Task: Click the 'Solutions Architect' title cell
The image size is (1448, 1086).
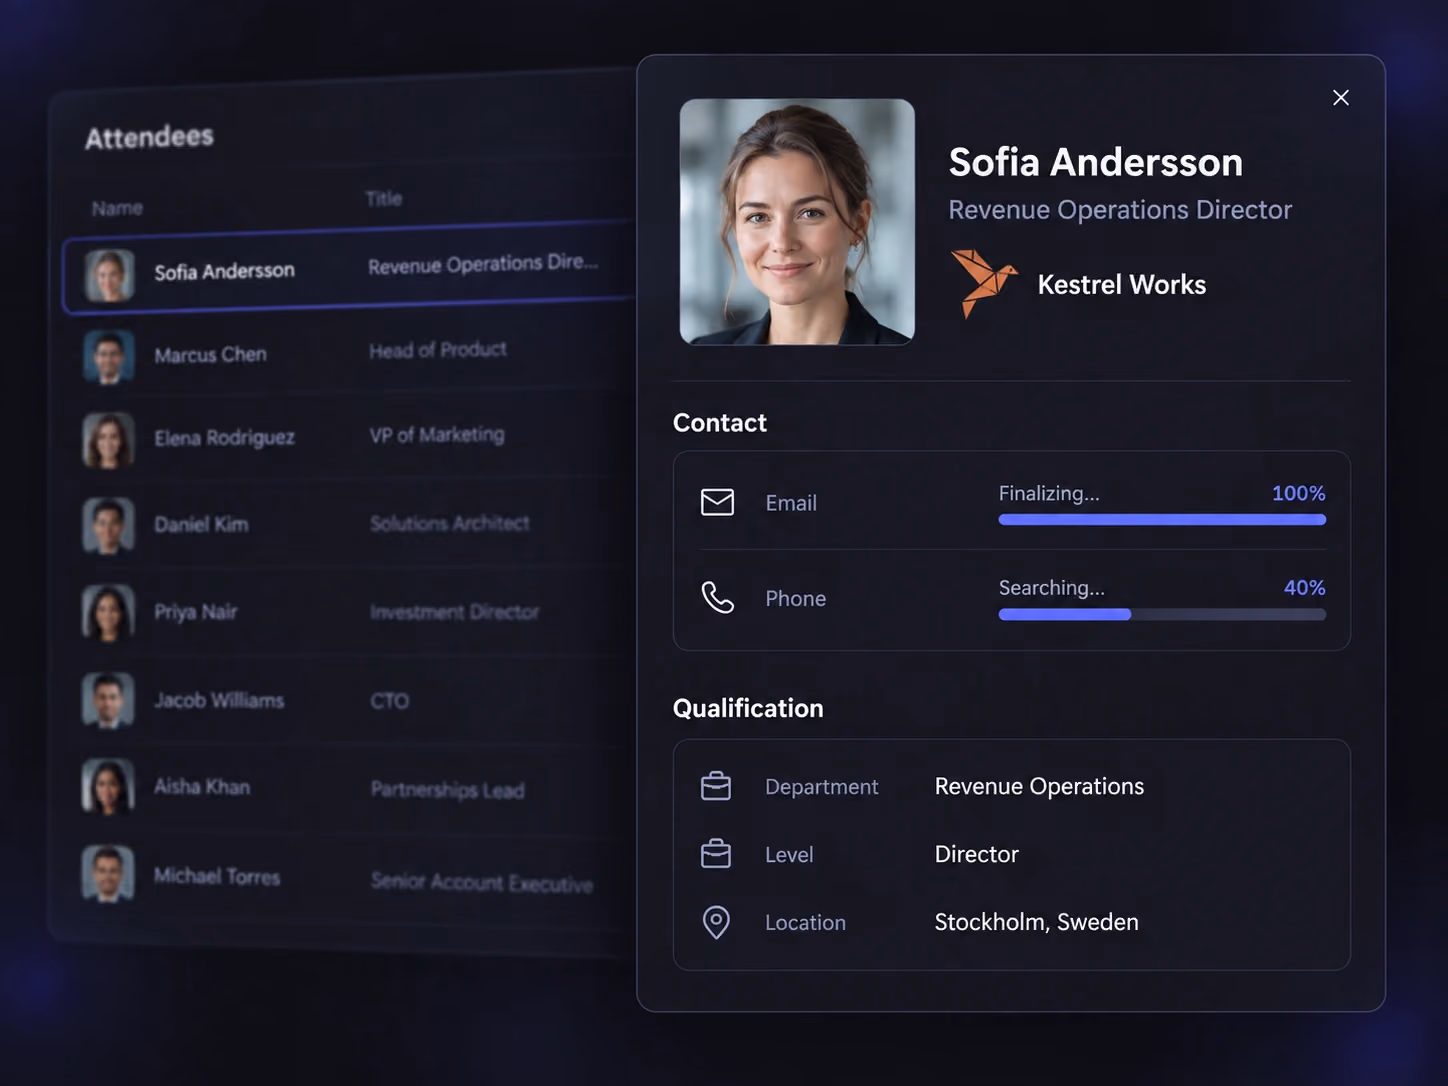Action: coord(449,523)
